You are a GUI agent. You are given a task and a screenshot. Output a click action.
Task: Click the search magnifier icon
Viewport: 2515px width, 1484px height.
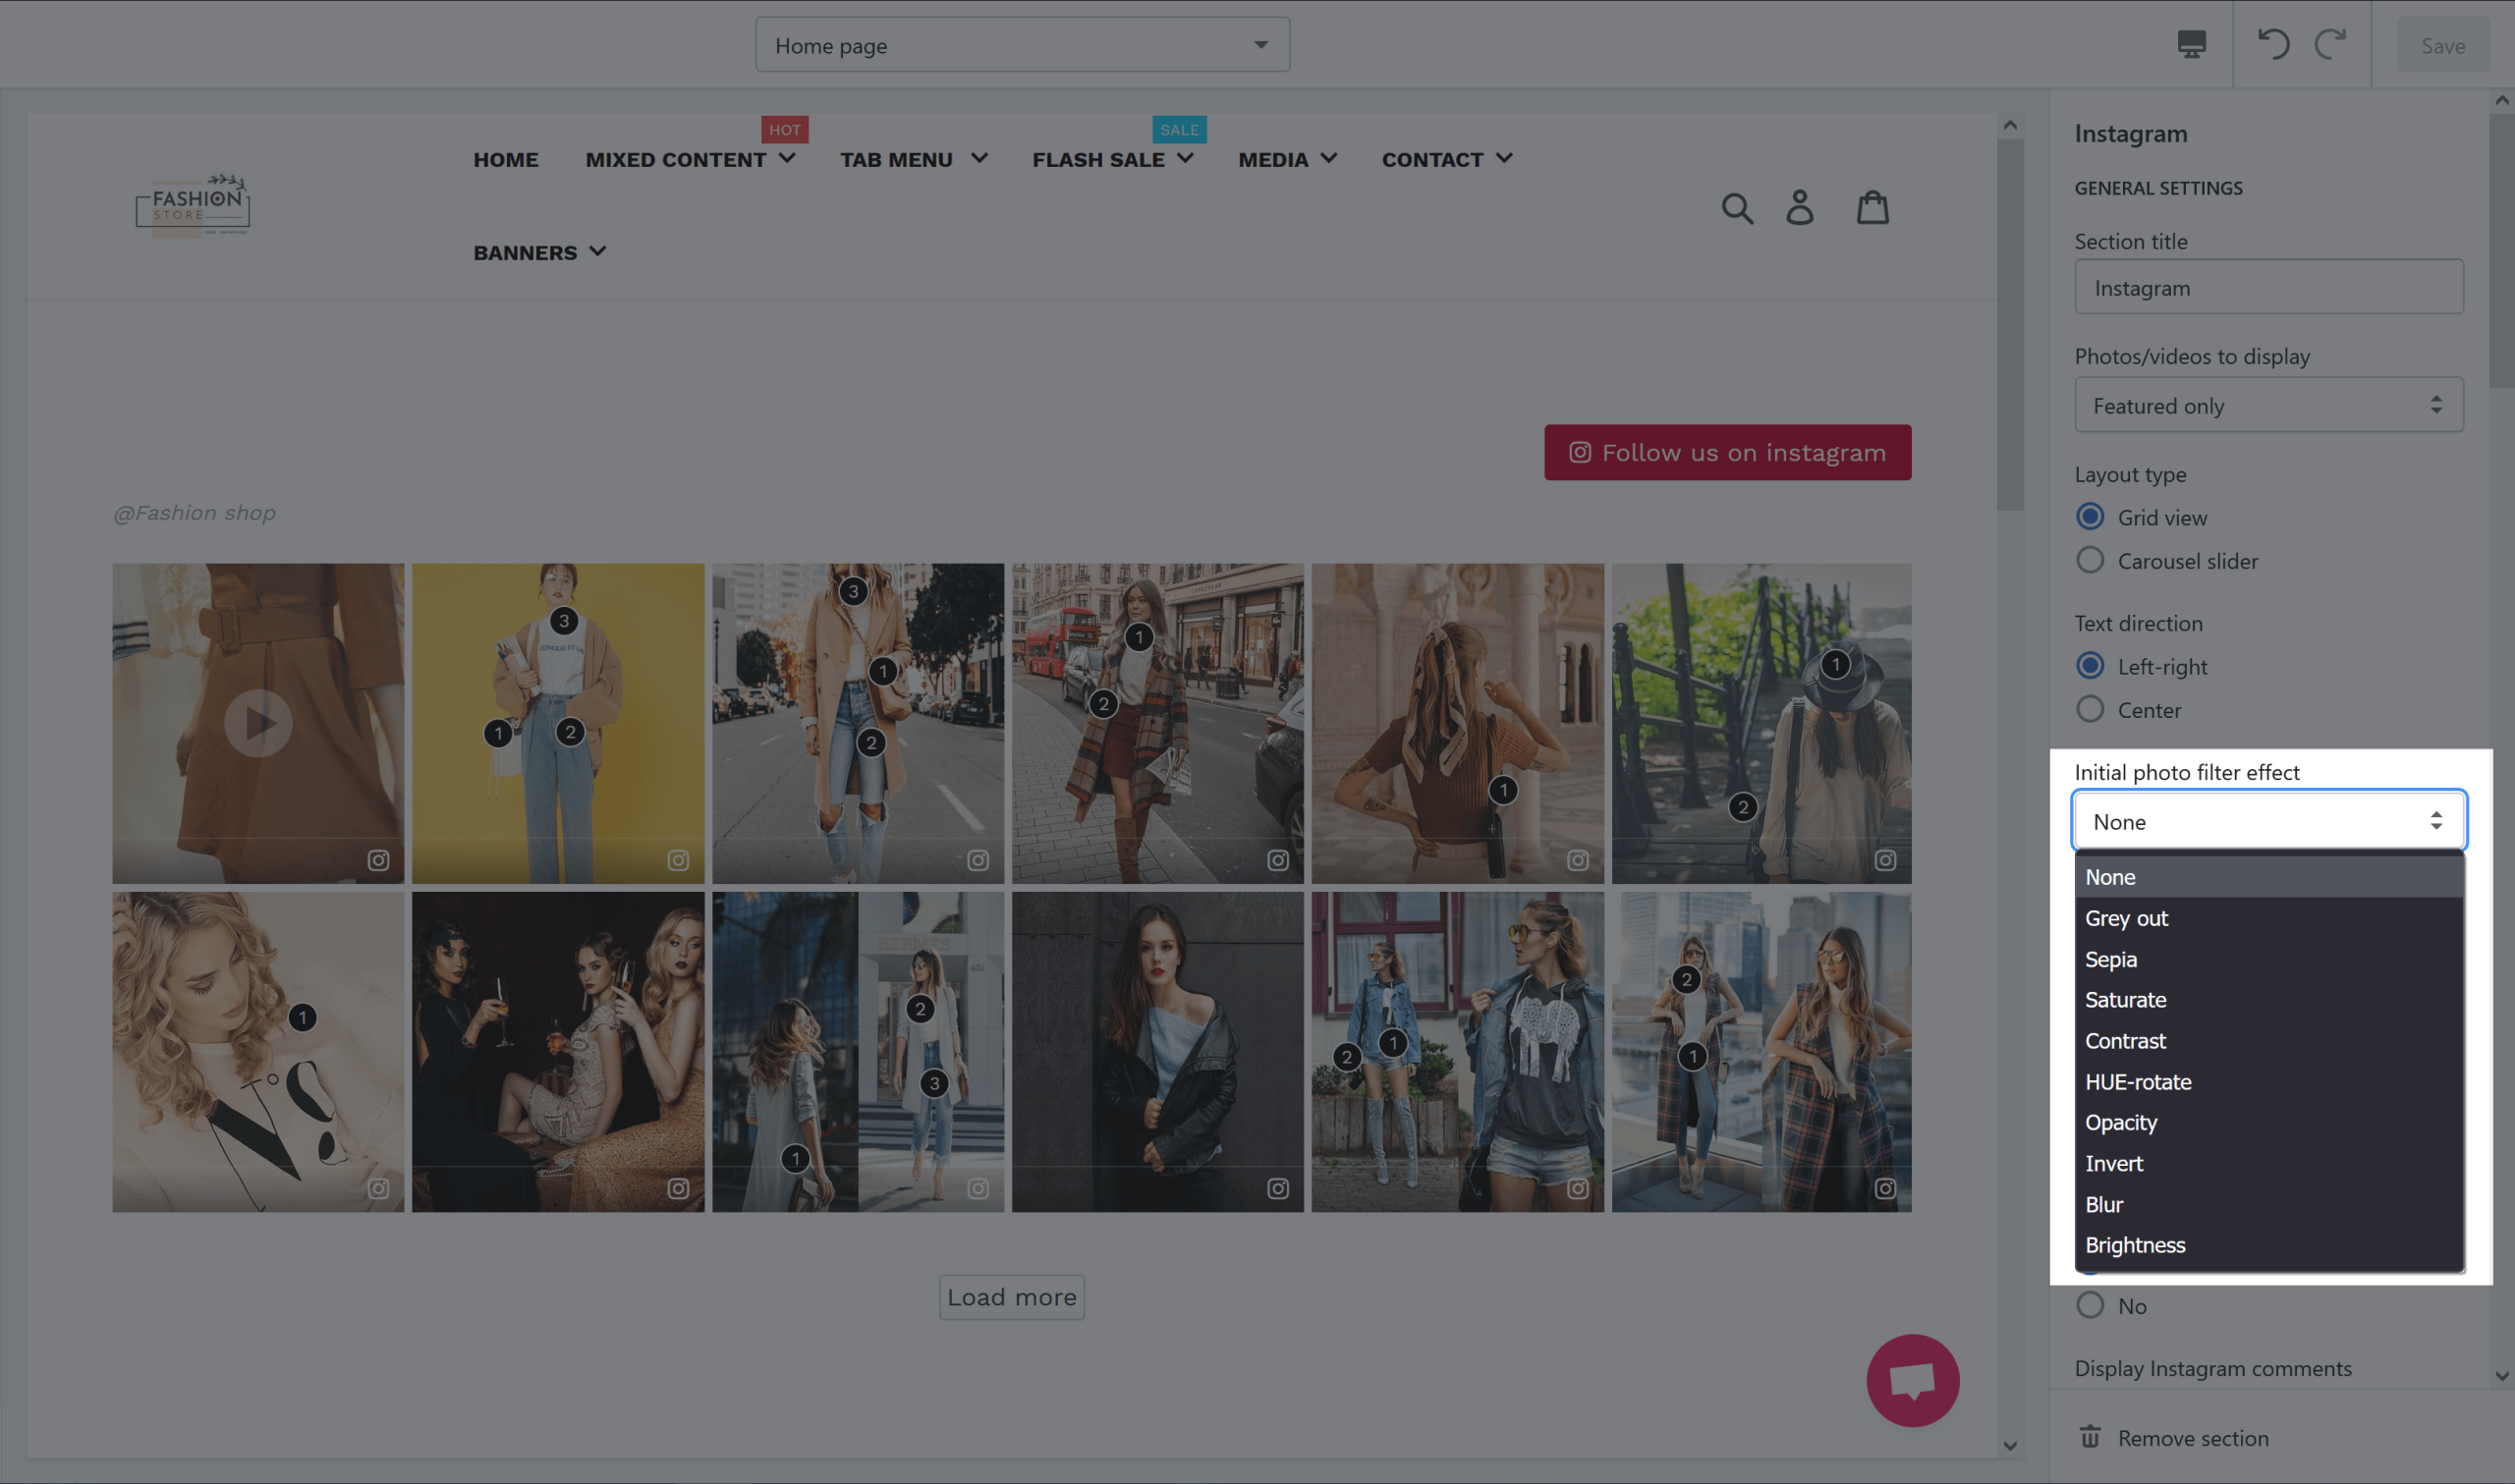tap(1737, 208)
